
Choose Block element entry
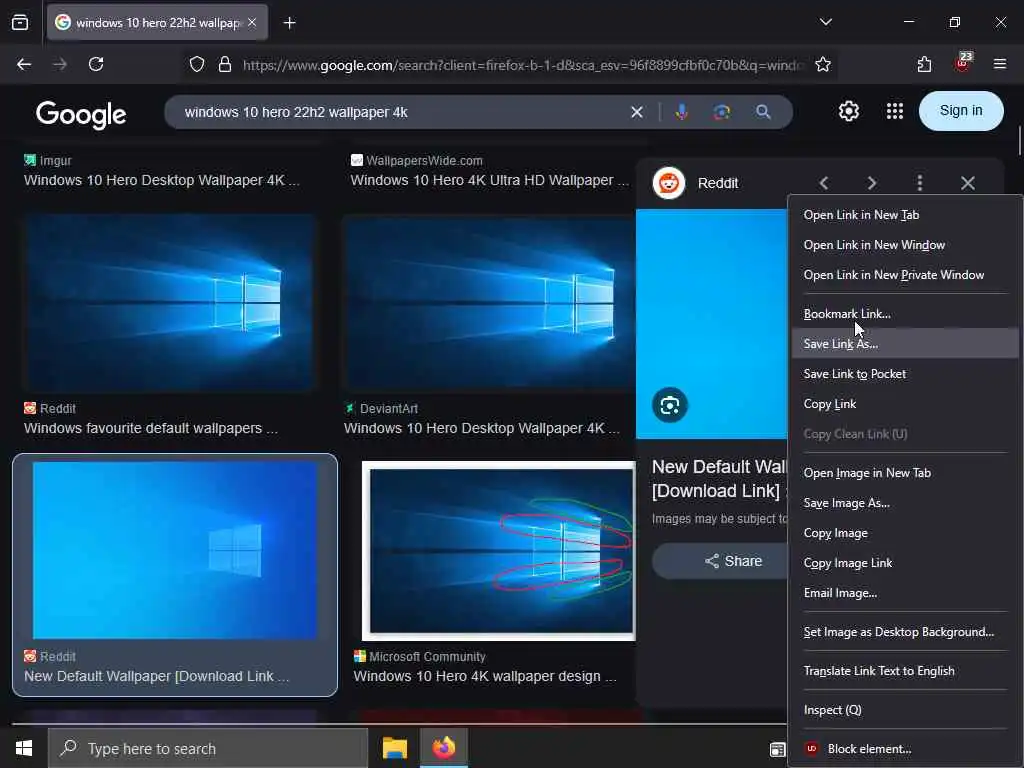pyautogui.click(x=904, y=749)
